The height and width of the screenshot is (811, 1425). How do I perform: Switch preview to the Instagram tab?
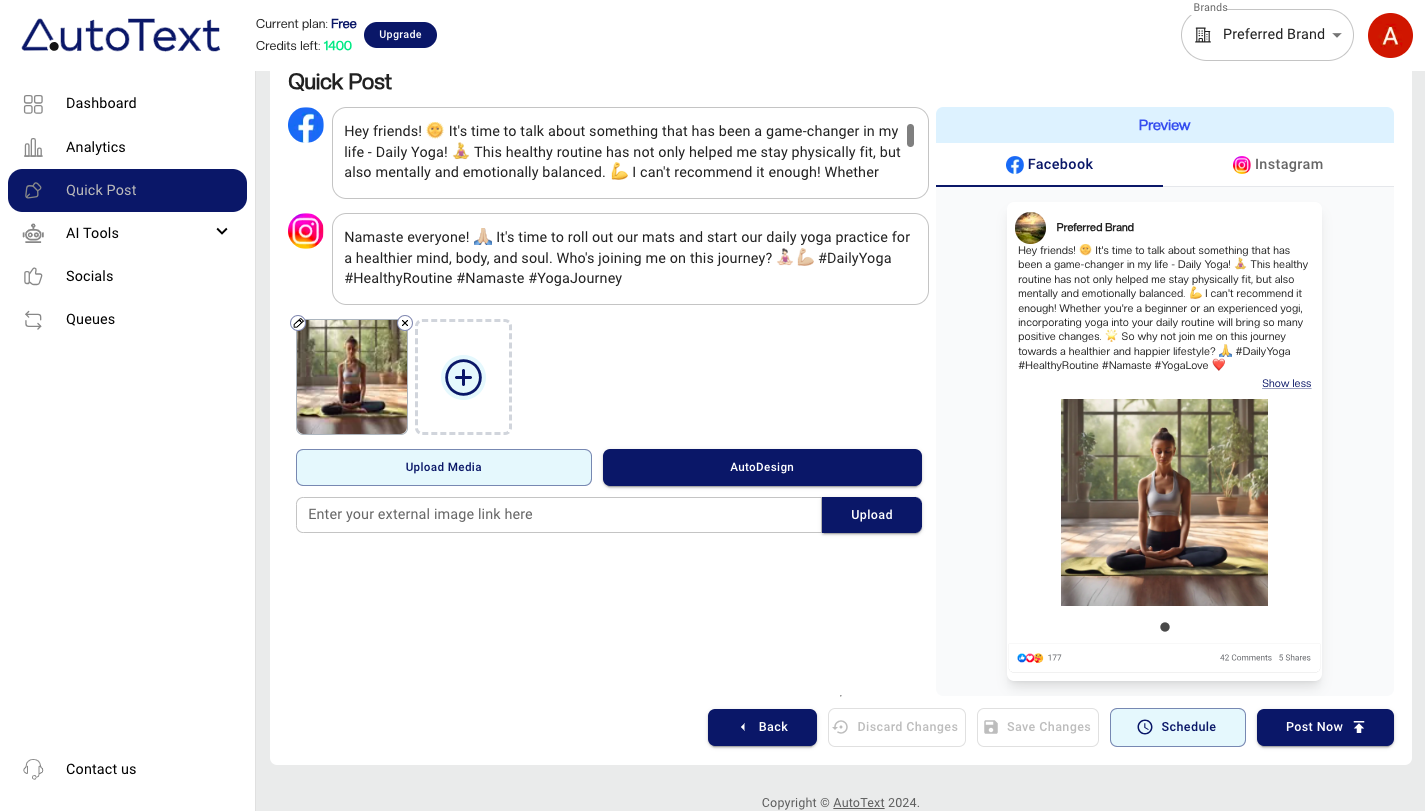[x=1278, y=165]
